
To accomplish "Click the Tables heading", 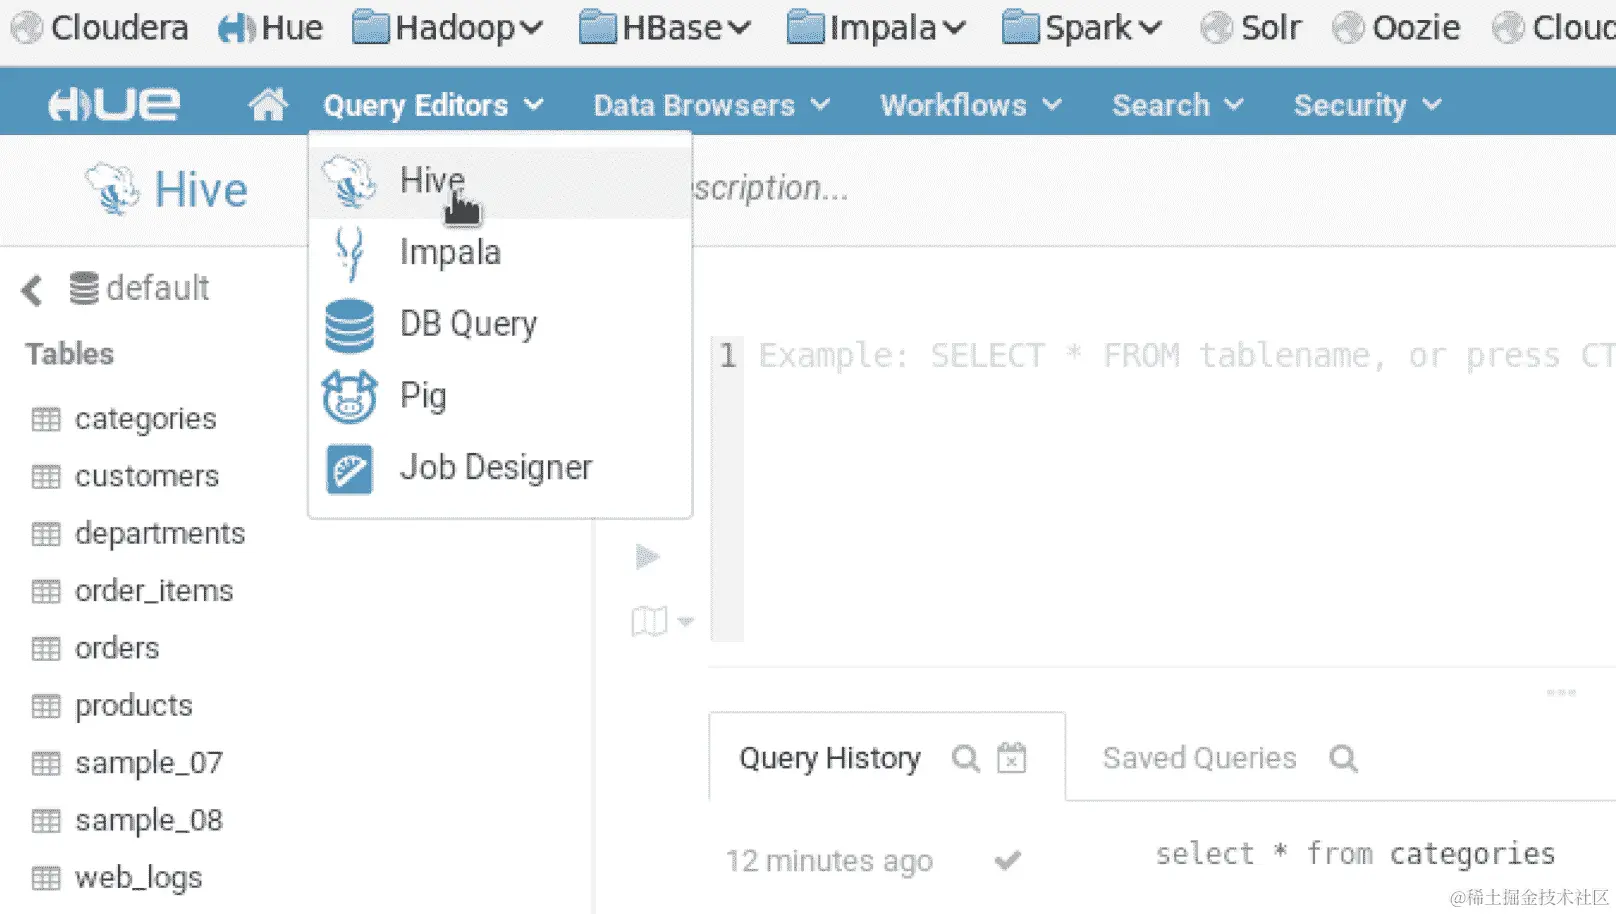I will [x=70, y=354].
